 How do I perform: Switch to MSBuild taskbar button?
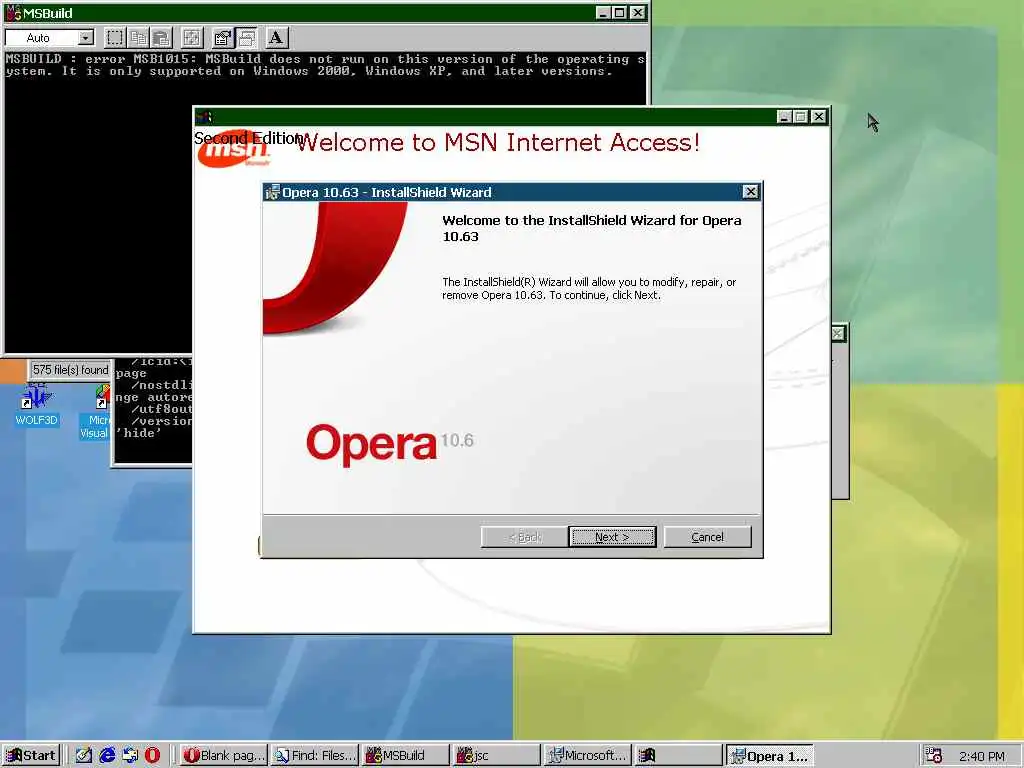(x=405, y=756)
